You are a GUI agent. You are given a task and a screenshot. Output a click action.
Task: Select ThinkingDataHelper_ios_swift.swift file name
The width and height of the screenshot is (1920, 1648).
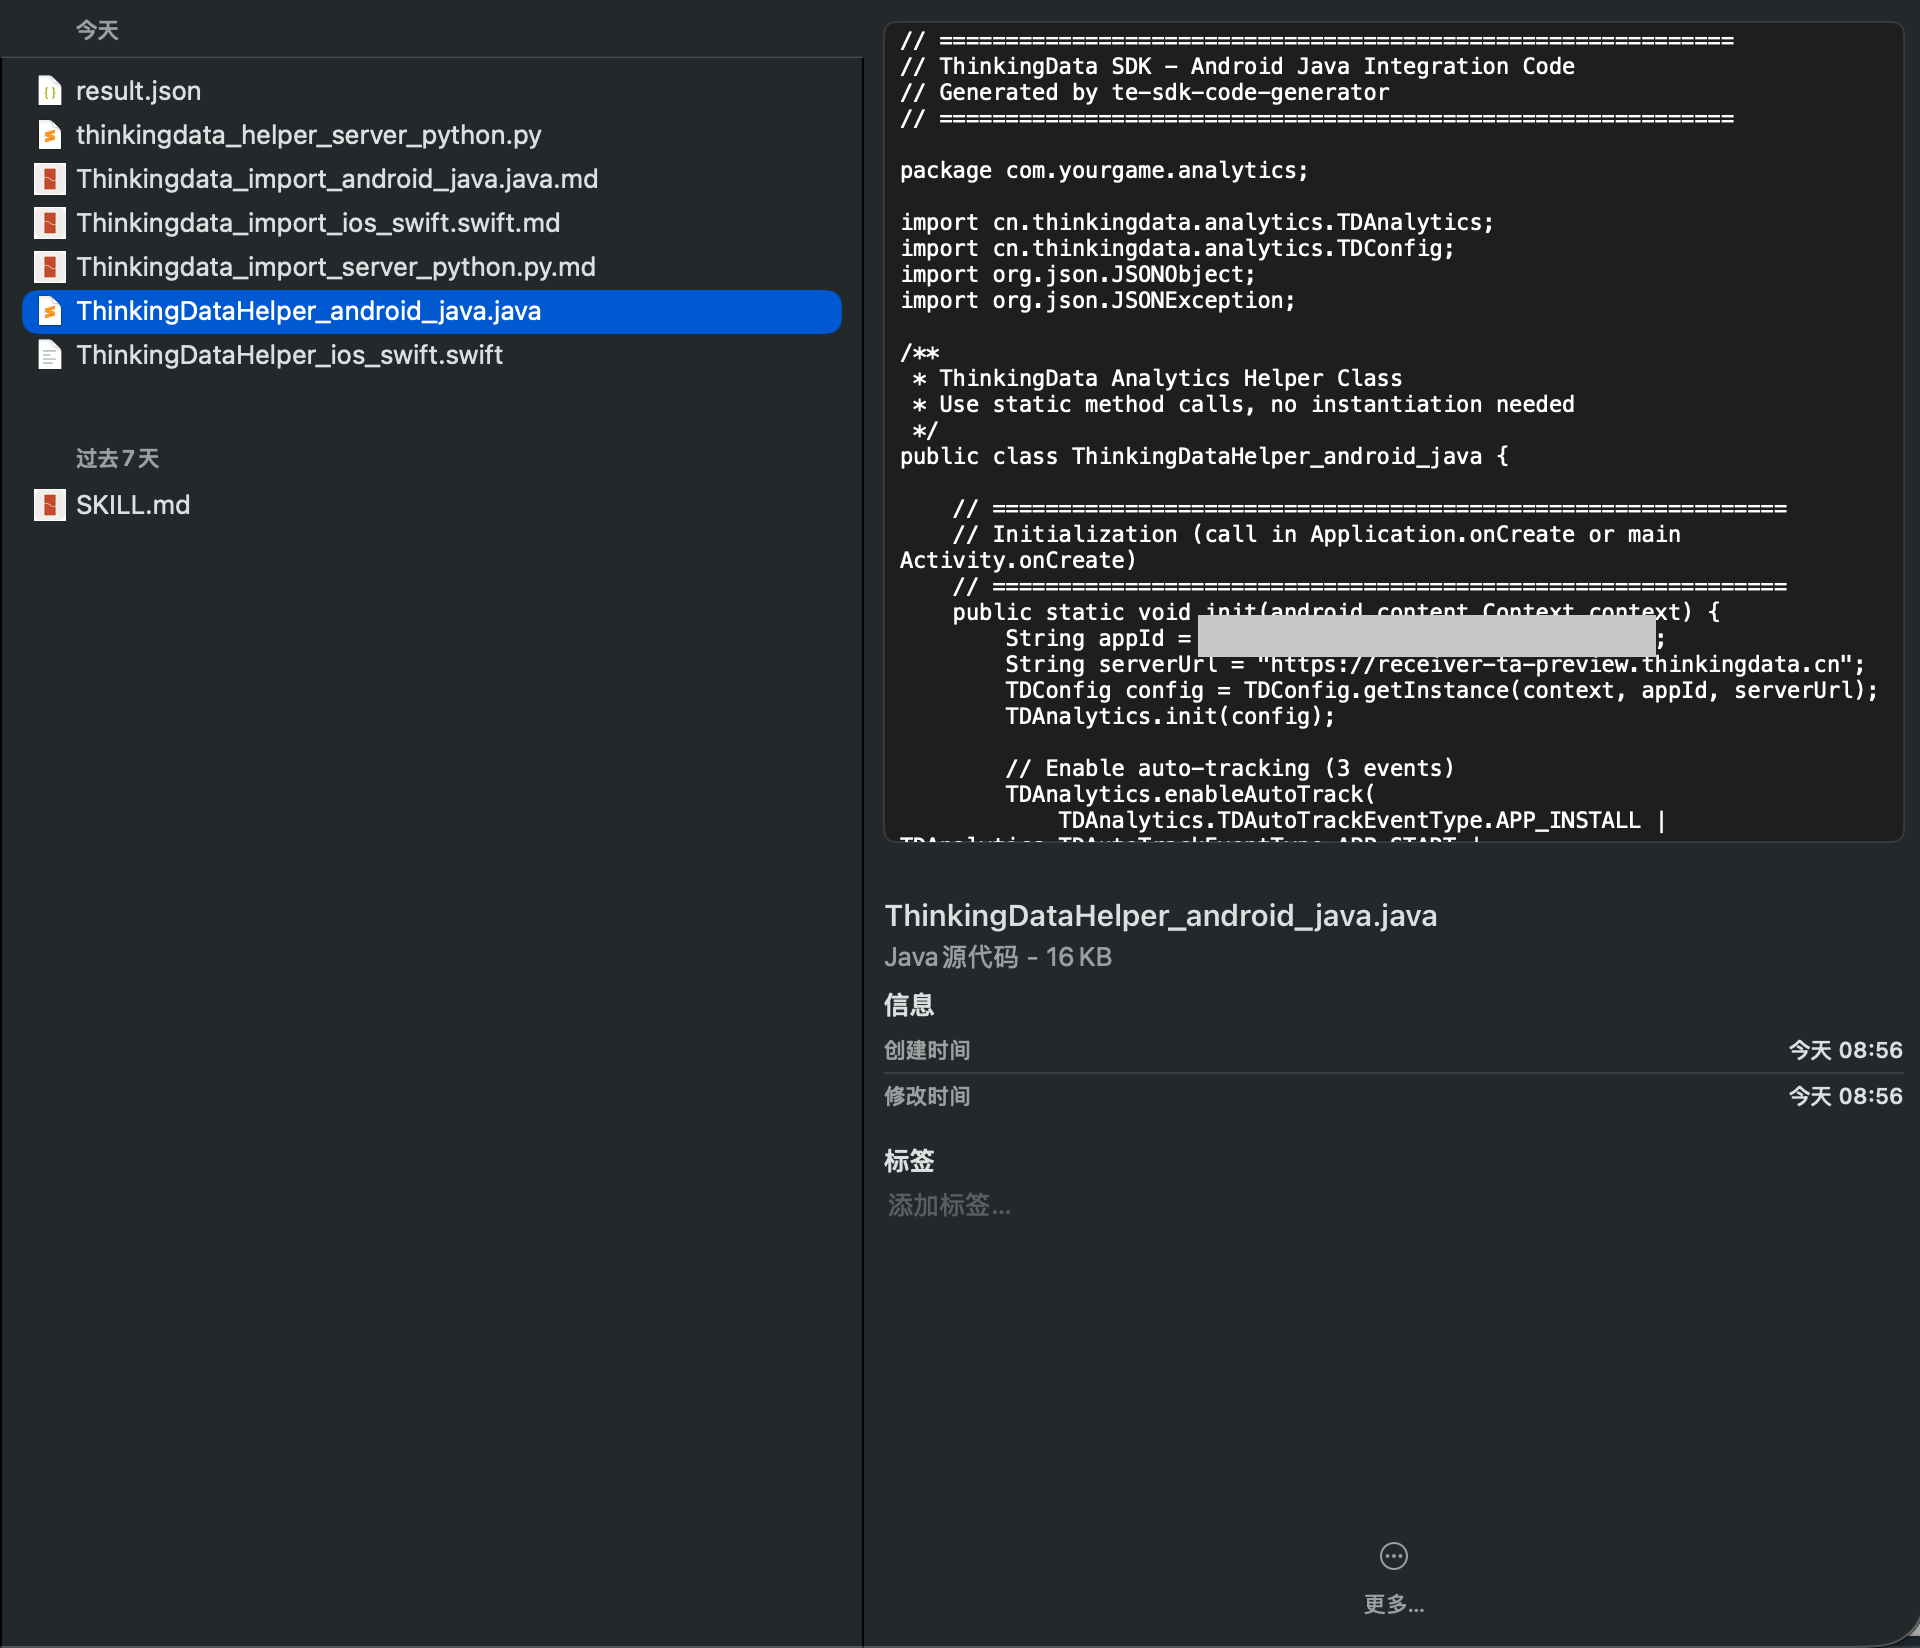290,355
